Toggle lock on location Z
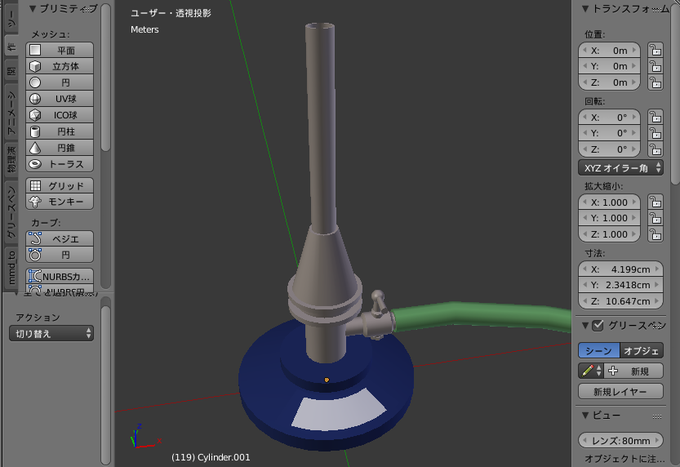This screenshot has height=467, width=680. point(655,82)
